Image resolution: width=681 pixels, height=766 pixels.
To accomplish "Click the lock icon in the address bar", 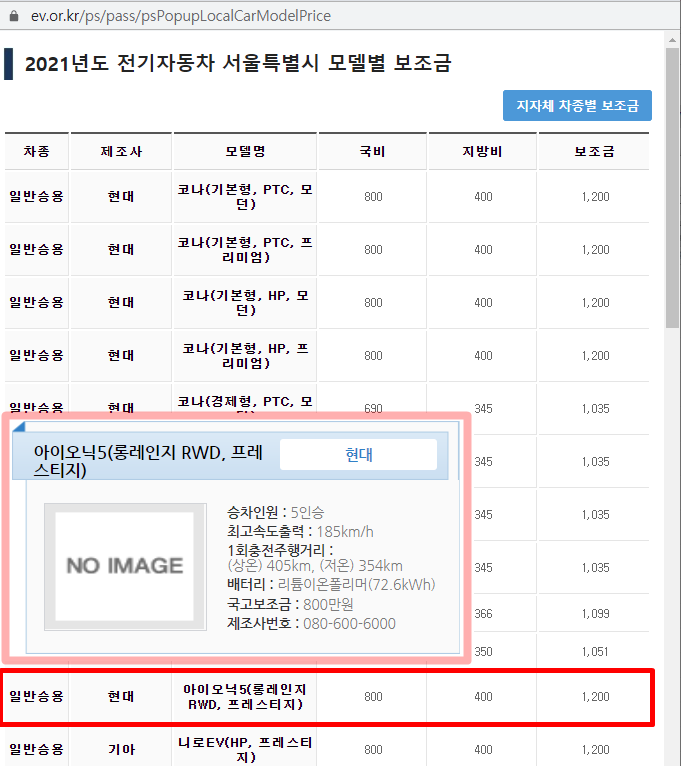I will [14, 16].
